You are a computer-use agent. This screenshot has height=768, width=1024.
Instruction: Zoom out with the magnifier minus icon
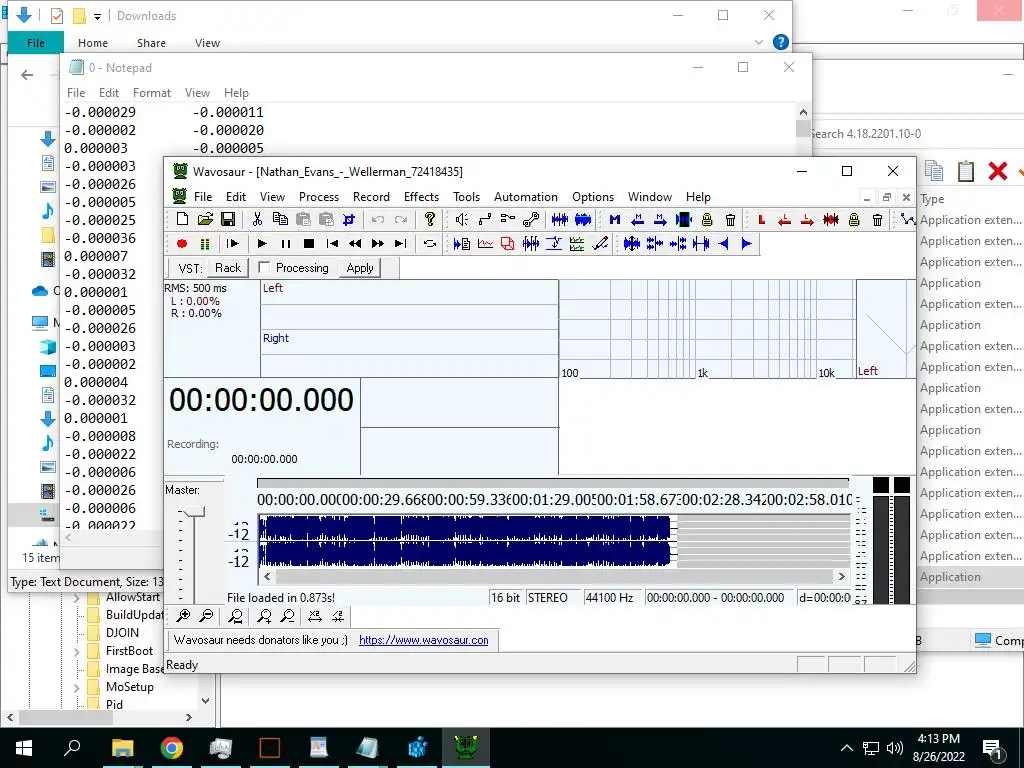point(206,616)
